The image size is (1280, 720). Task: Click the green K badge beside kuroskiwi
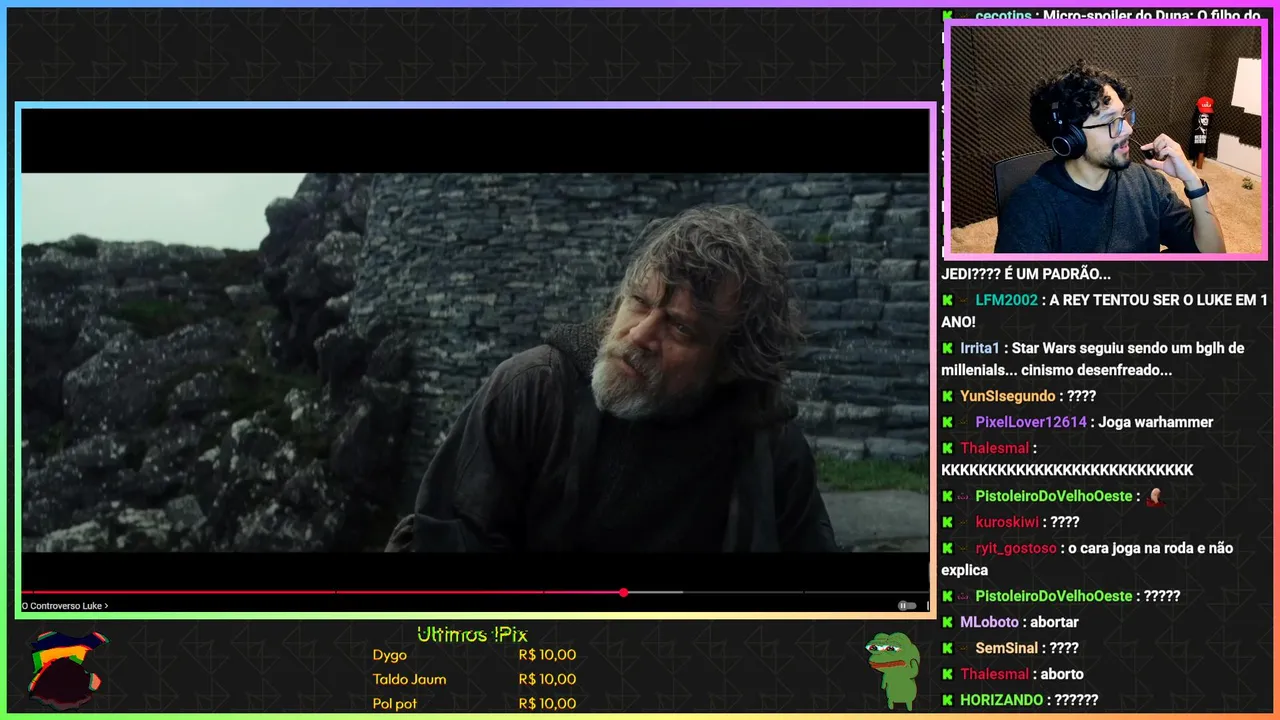coord(947,522)
